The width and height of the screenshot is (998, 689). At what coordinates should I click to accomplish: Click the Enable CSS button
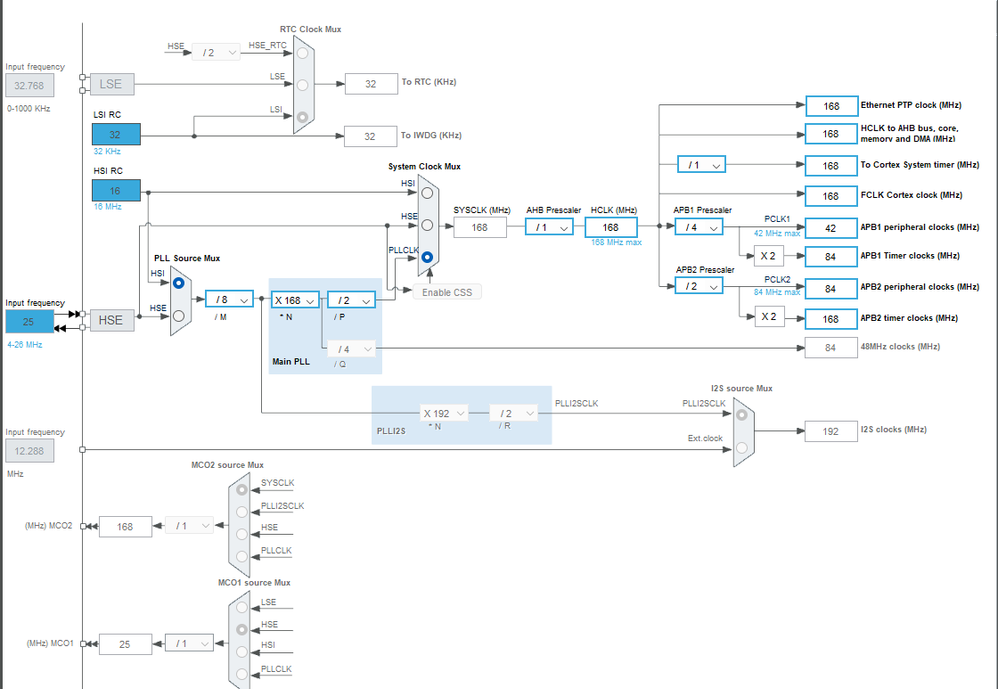(x=447, y=292)
